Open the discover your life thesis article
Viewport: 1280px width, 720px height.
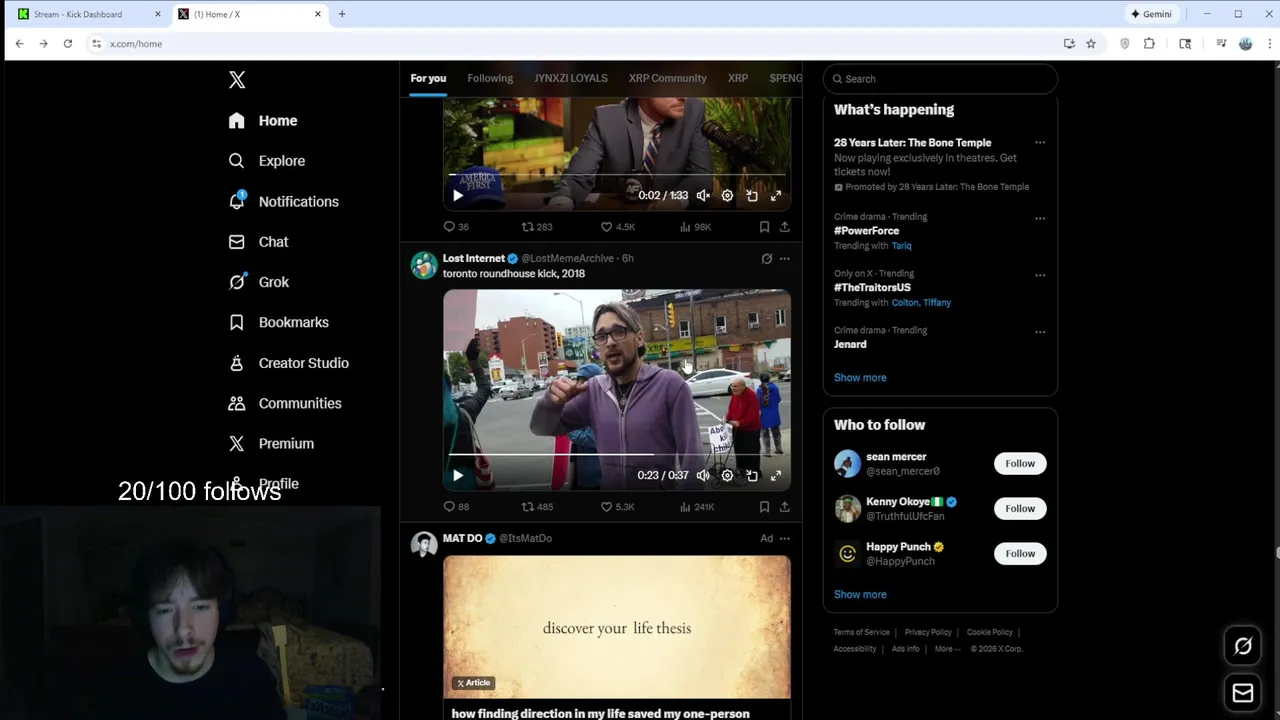617,628
